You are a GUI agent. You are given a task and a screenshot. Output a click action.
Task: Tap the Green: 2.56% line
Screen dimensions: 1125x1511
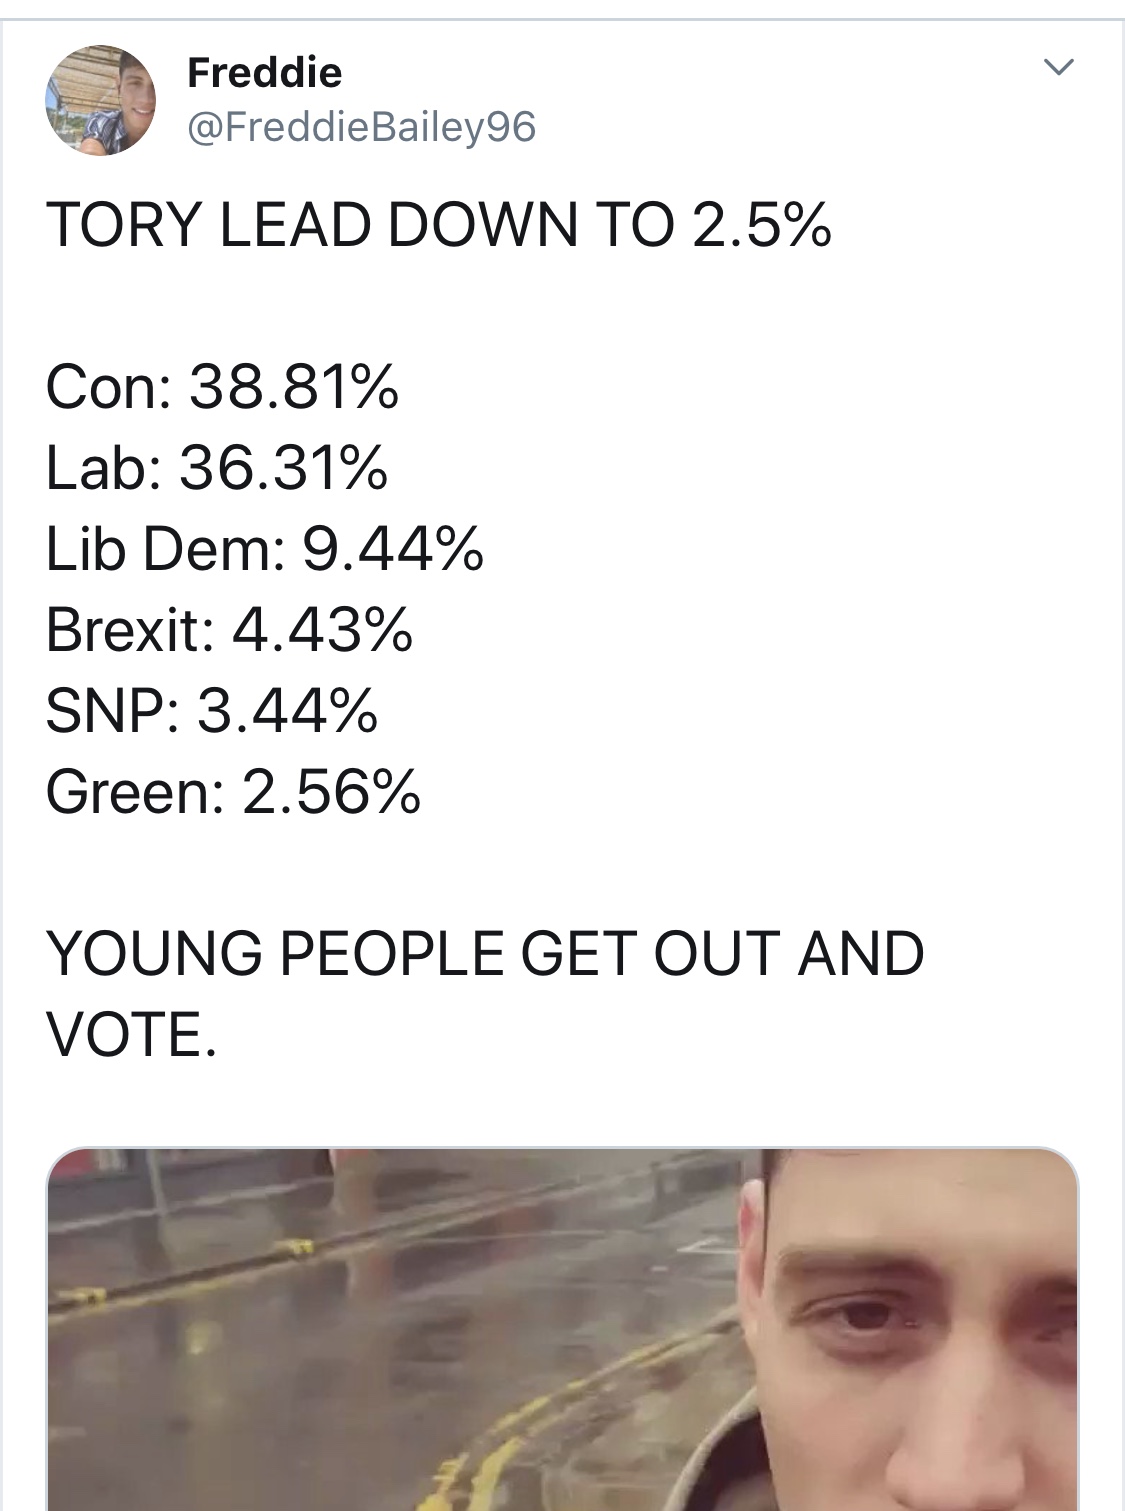(233, 792)
